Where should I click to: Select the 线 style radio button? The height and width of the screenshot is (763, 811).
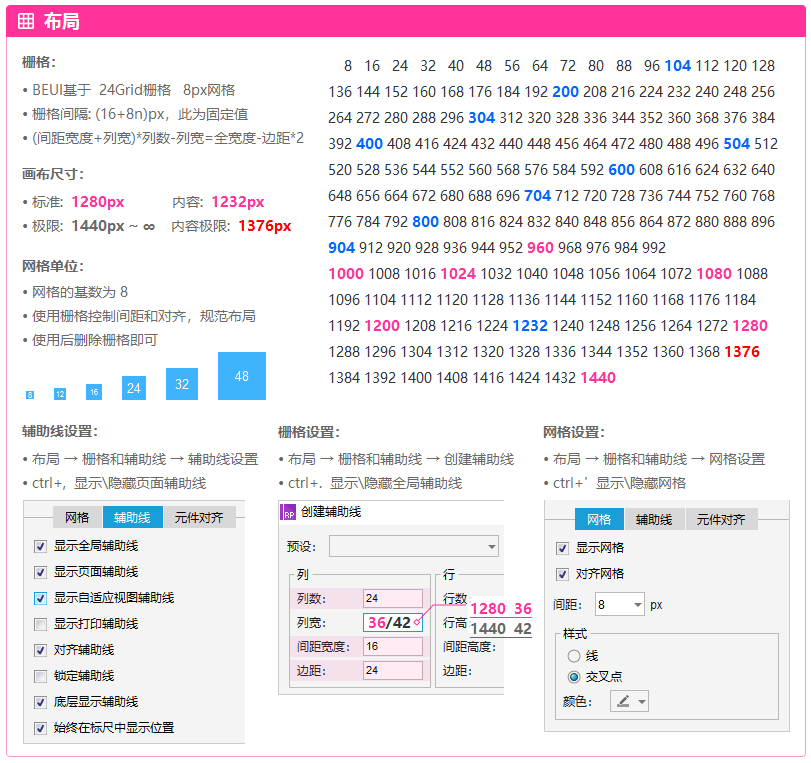[x=574, y=656]
